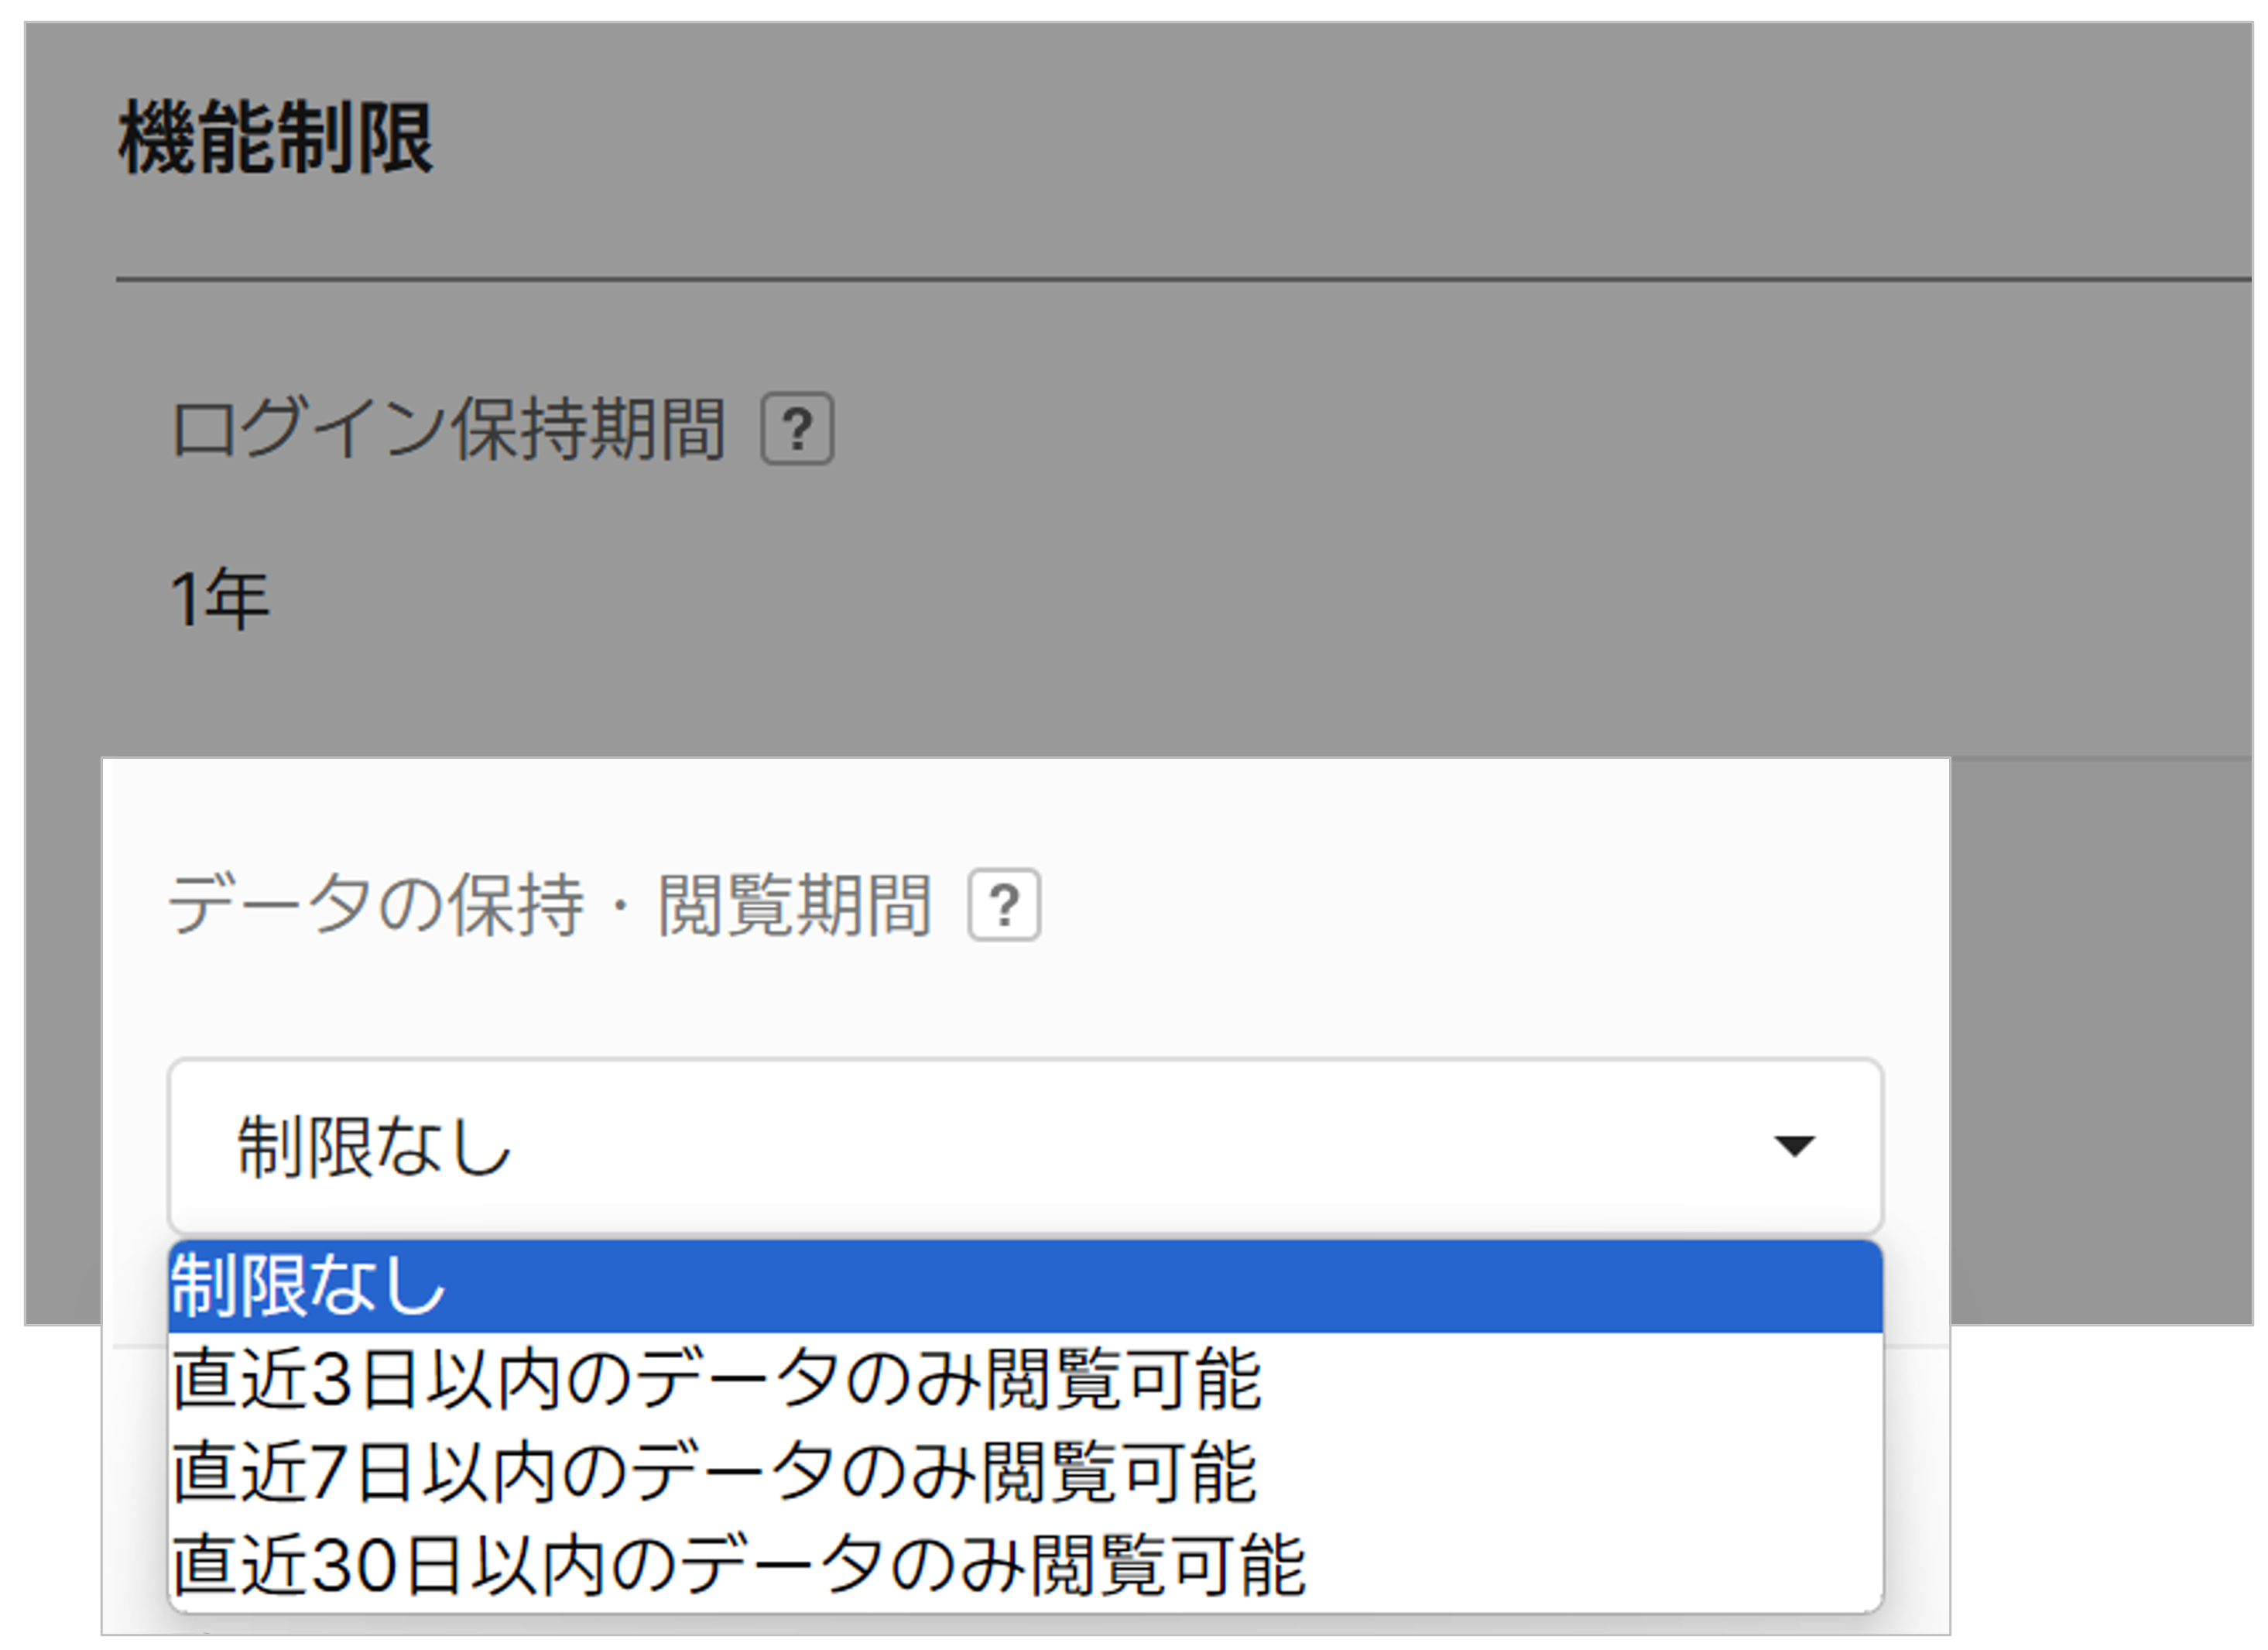Pick 直近30日以内のデータのみ閲覧可能

tap(738, 1565)
